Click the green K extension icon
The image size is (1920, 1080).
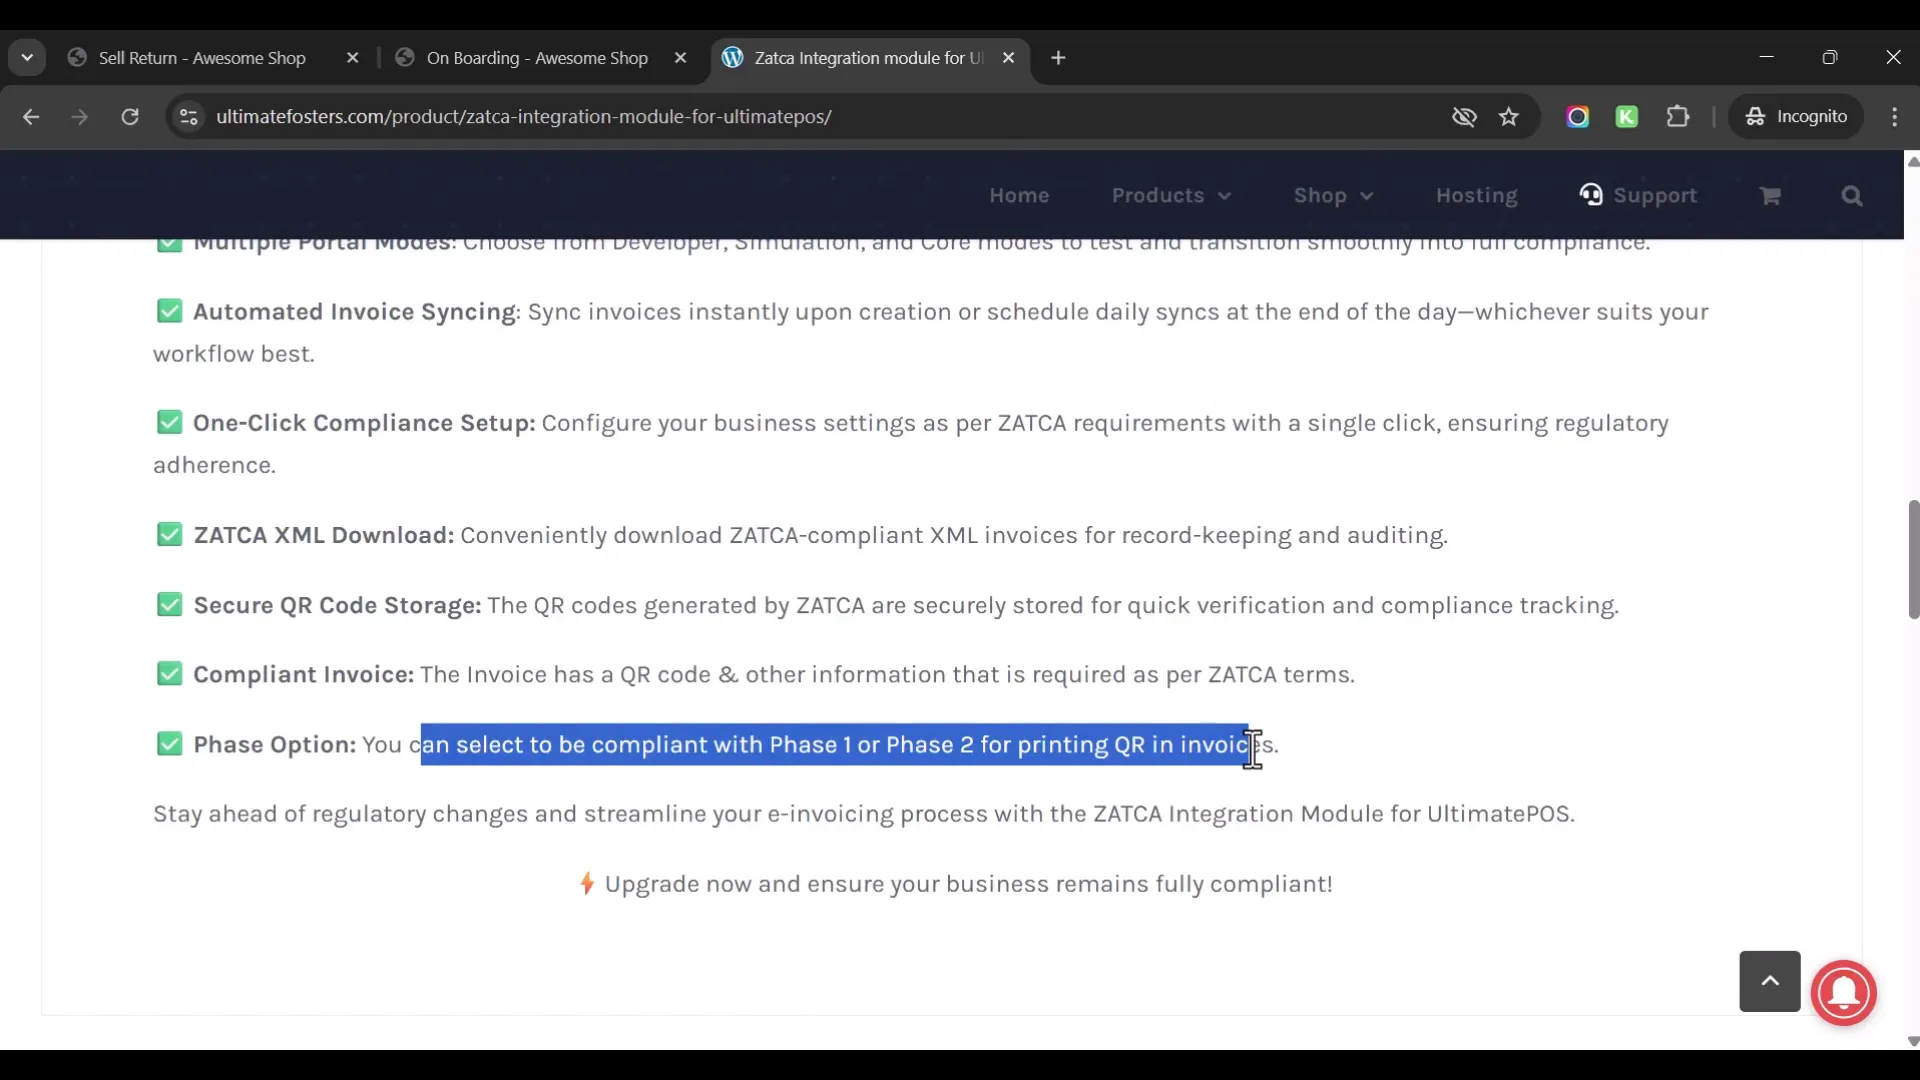point(1627,117)
